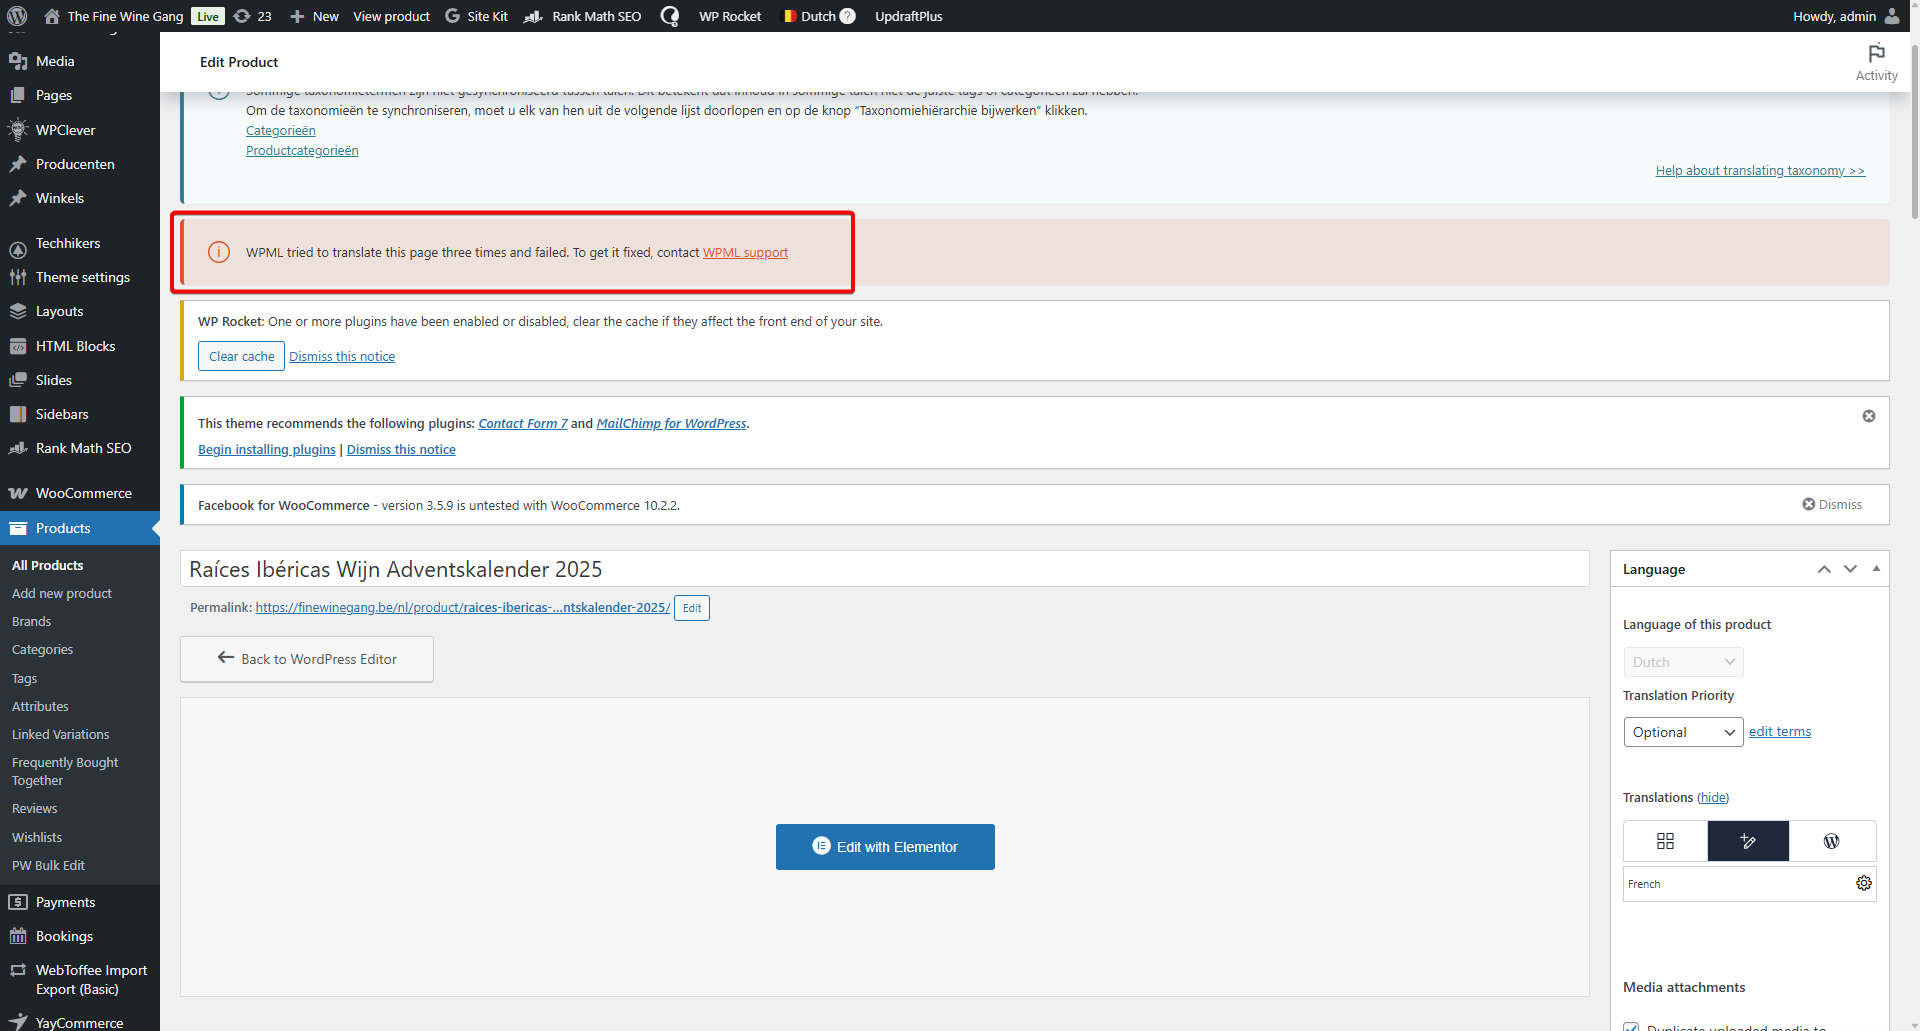Dismiss the WP Rocket notice link
Viewport: 1920px width, 1031px height.
342,357
